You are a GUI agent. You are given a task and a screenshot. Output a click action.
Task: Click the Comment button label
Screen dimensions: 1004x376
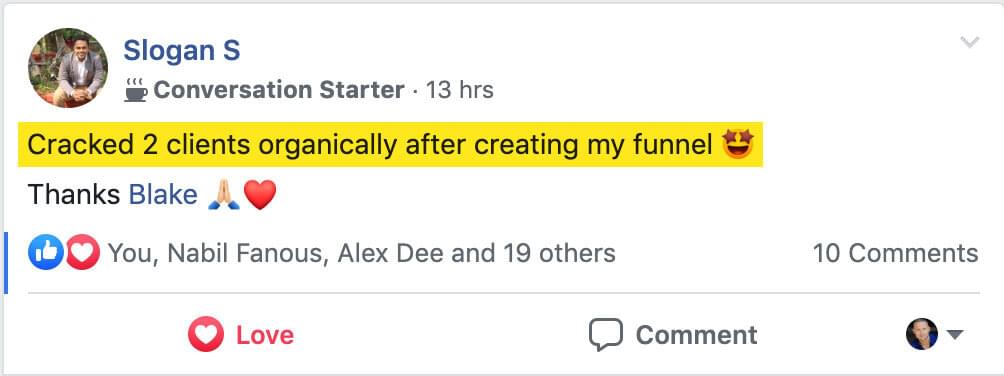pyautogui.click(x=697, y=334)
